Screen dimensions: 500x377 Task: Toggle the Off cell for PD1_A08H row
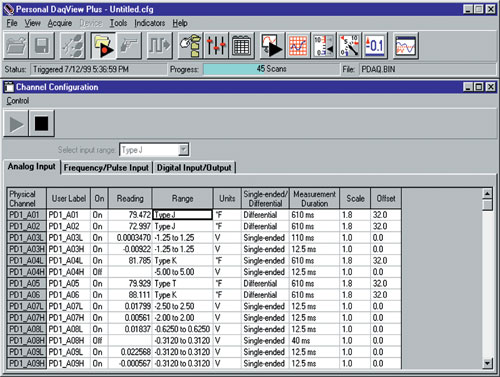point(99,341)
